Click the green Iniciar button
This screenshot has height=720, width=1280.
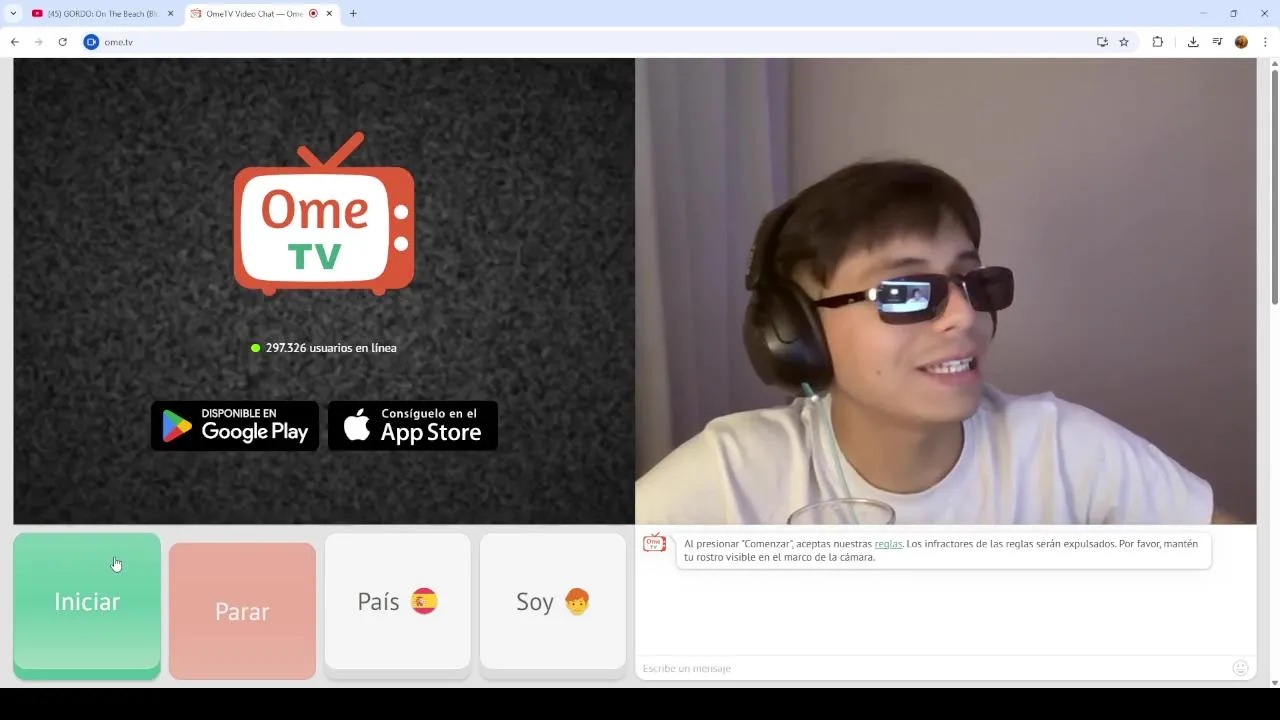pos(87,606)
